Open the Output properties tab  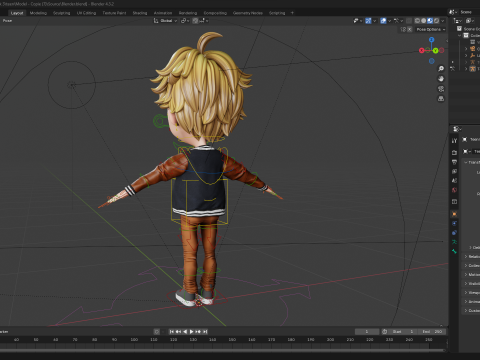tap(454, 162)
